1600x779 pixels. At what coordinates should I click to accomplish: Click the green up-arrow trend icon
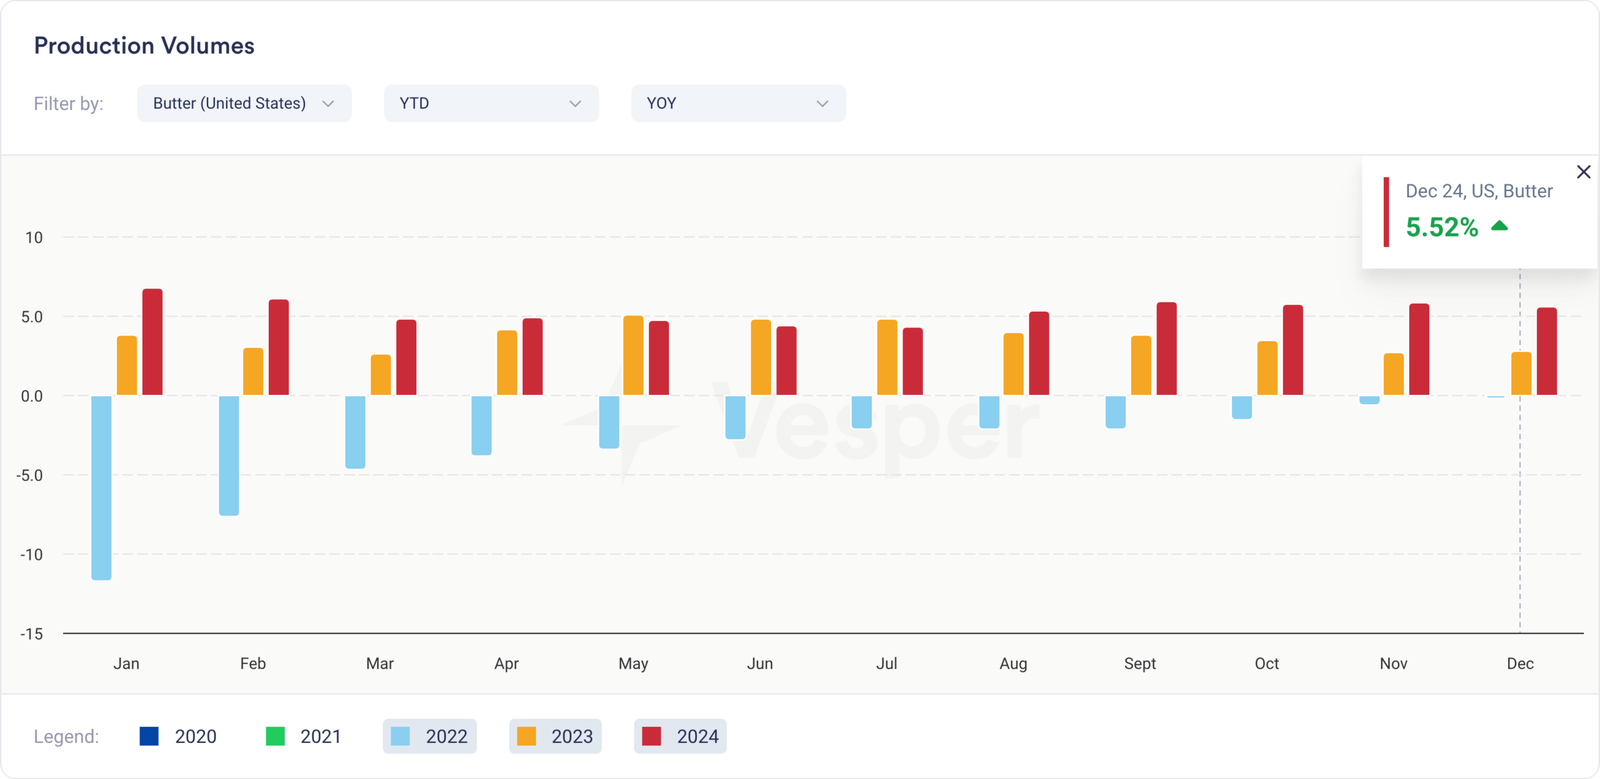[1499, 226]
